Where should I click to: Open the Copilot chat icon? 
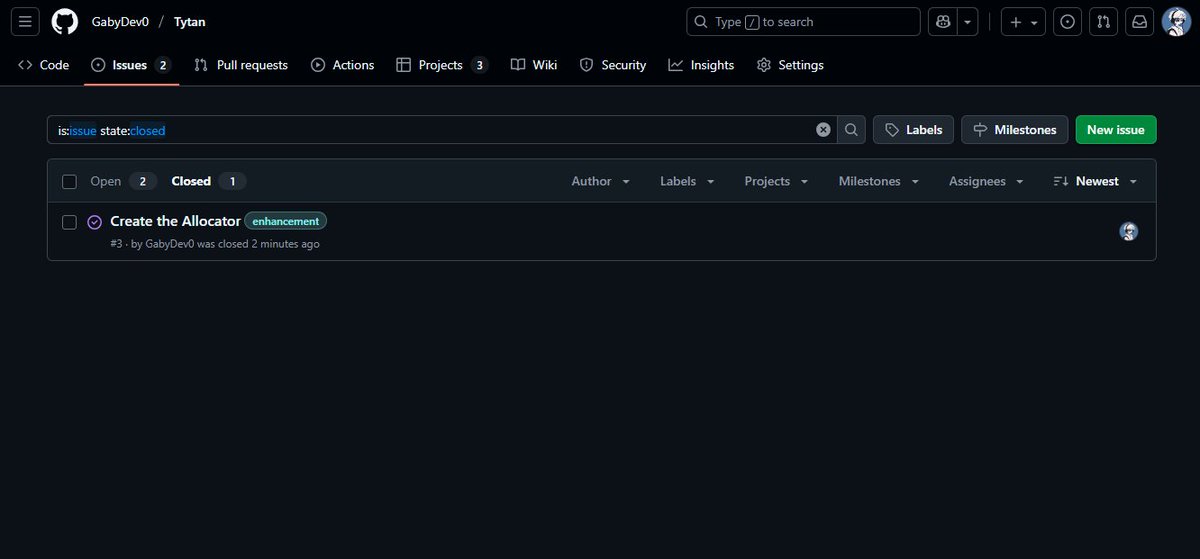[943, 22]
